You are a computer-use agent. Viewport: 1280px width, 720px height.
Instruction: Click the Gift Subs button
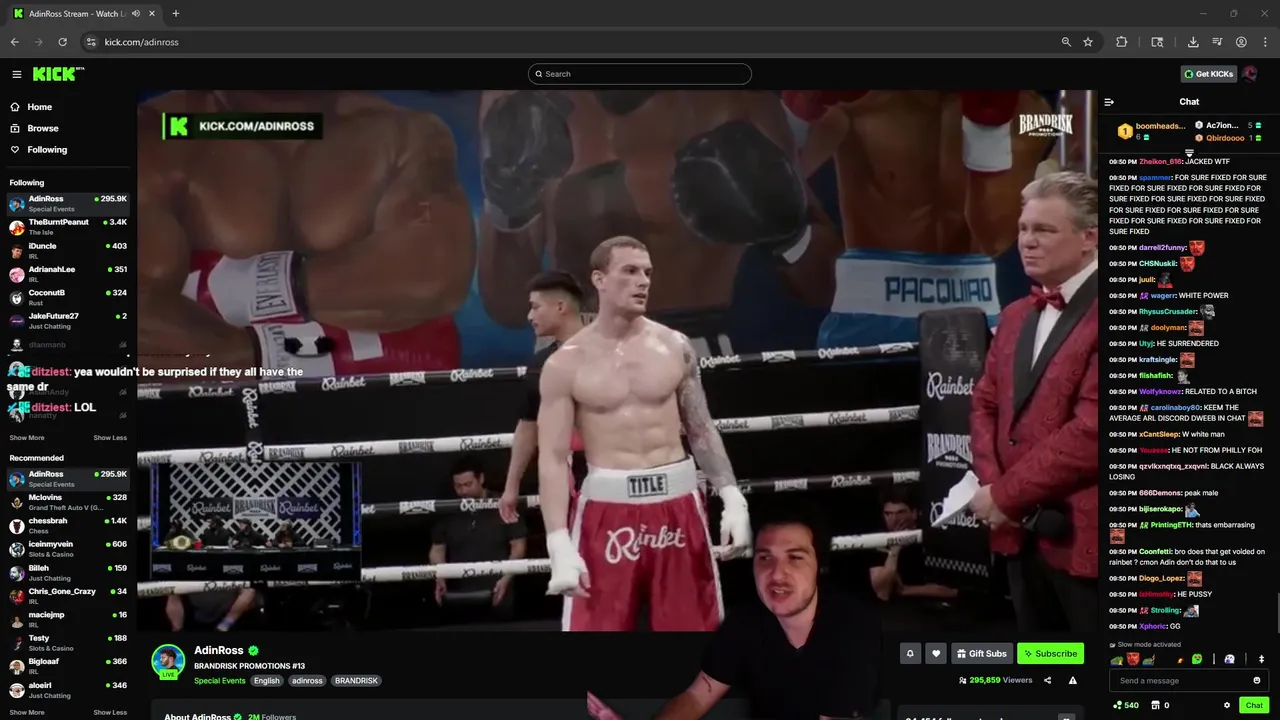pyautogui.click(x=982, y=653)
